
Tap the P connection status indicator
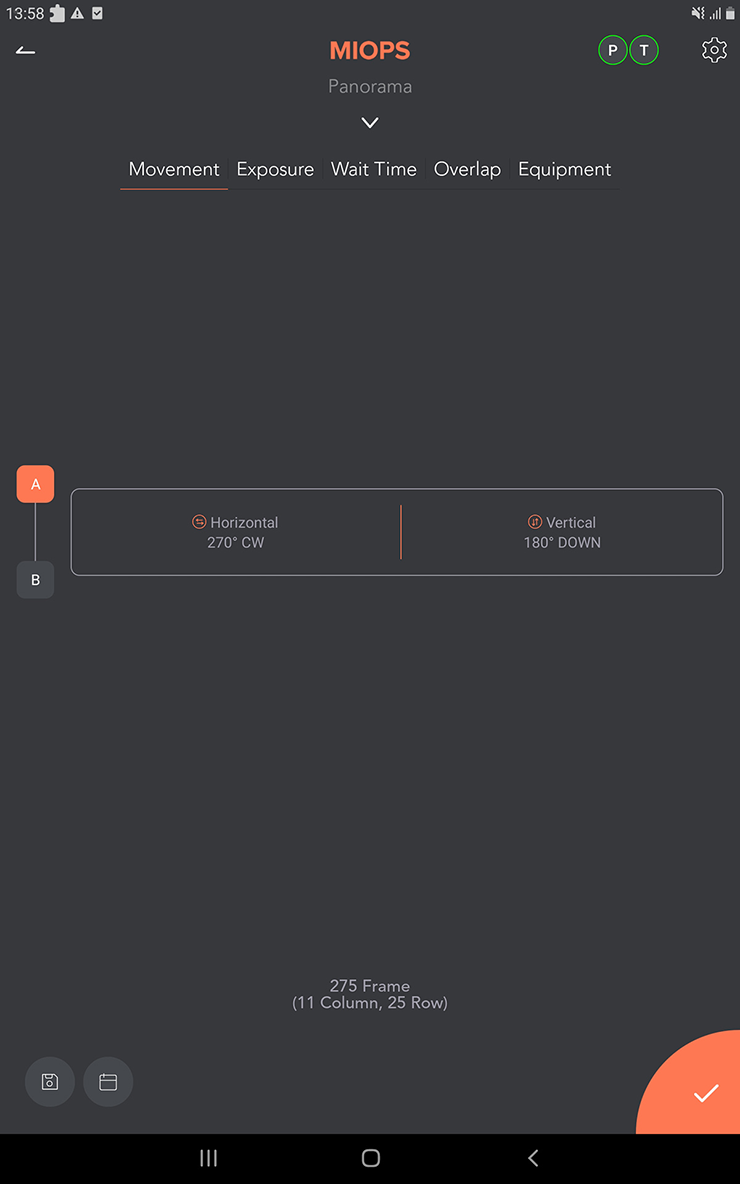pos(612,51)
